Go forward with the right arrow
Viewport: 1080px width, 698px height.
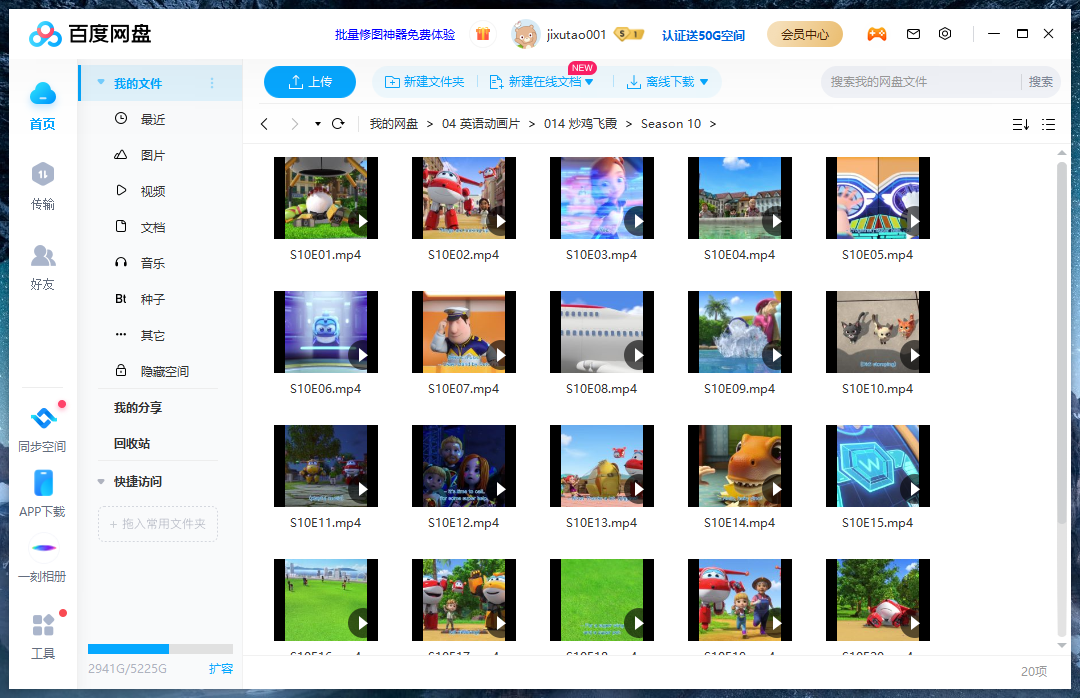point(295,124)
